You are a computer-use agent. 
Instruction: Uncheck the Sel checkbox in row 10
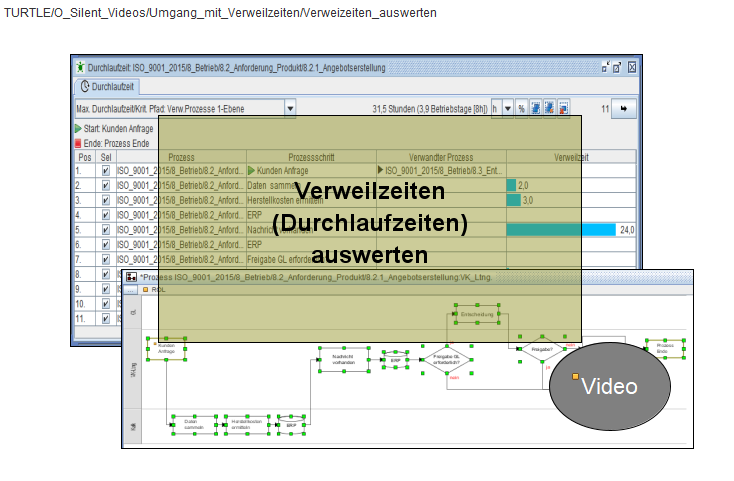(x=106, y=304)
